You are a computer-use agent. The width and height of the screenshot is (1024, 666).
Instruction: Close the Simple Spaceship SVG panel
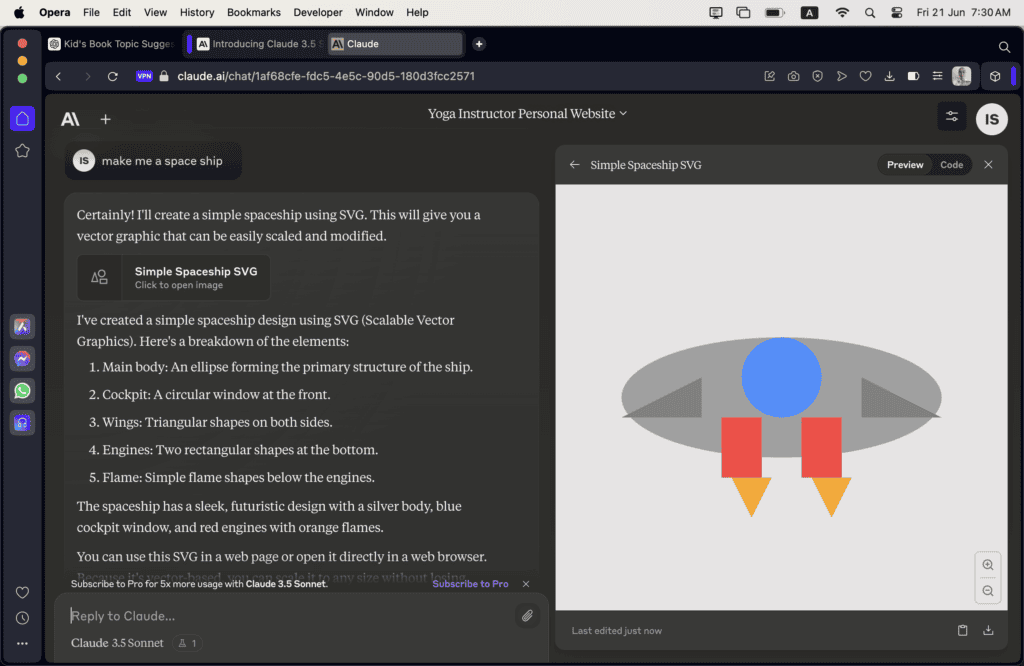988,165
